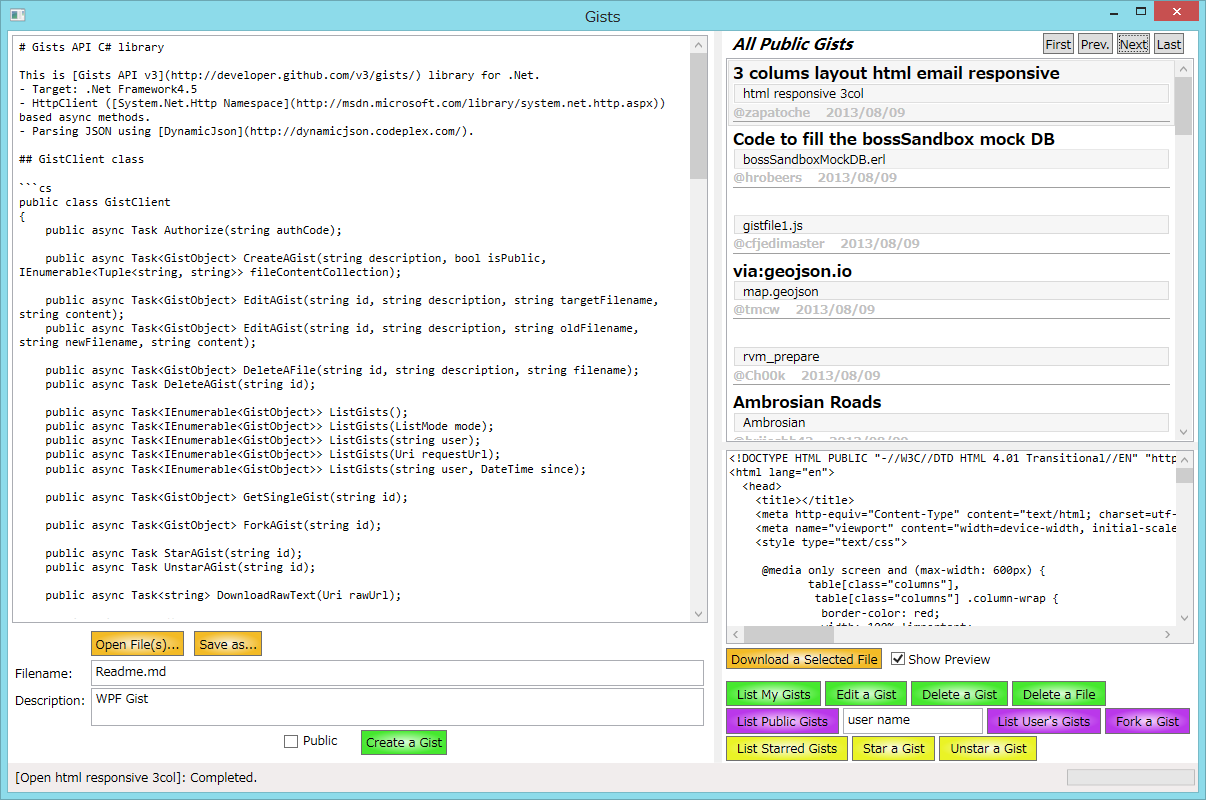Click editor scrollbar down arrow

698,613
